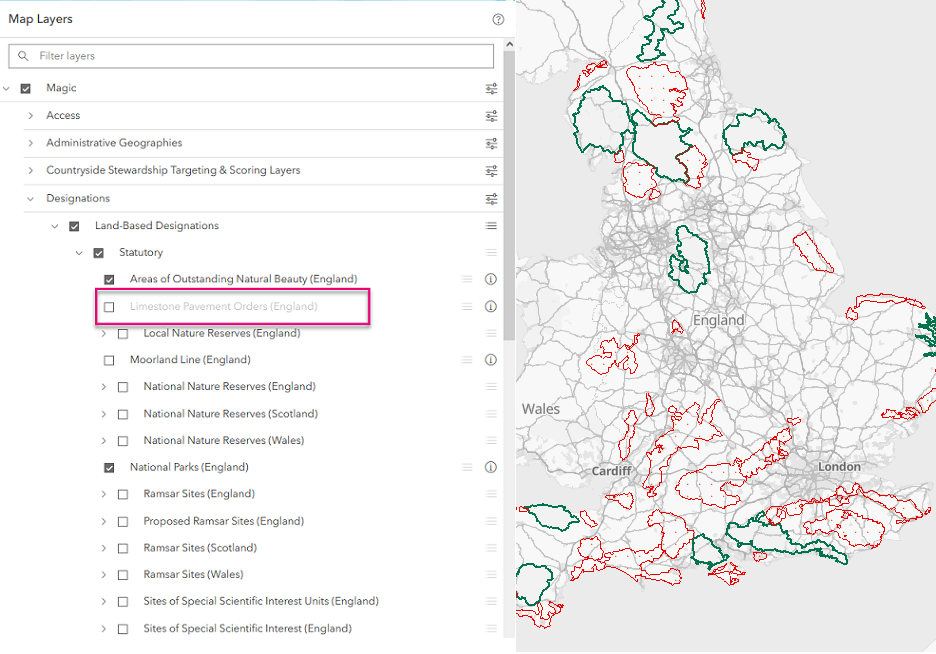
Task: Click reorder handle for National Nature Reserves (Scotland)
Action: click(x=491, y=414)
